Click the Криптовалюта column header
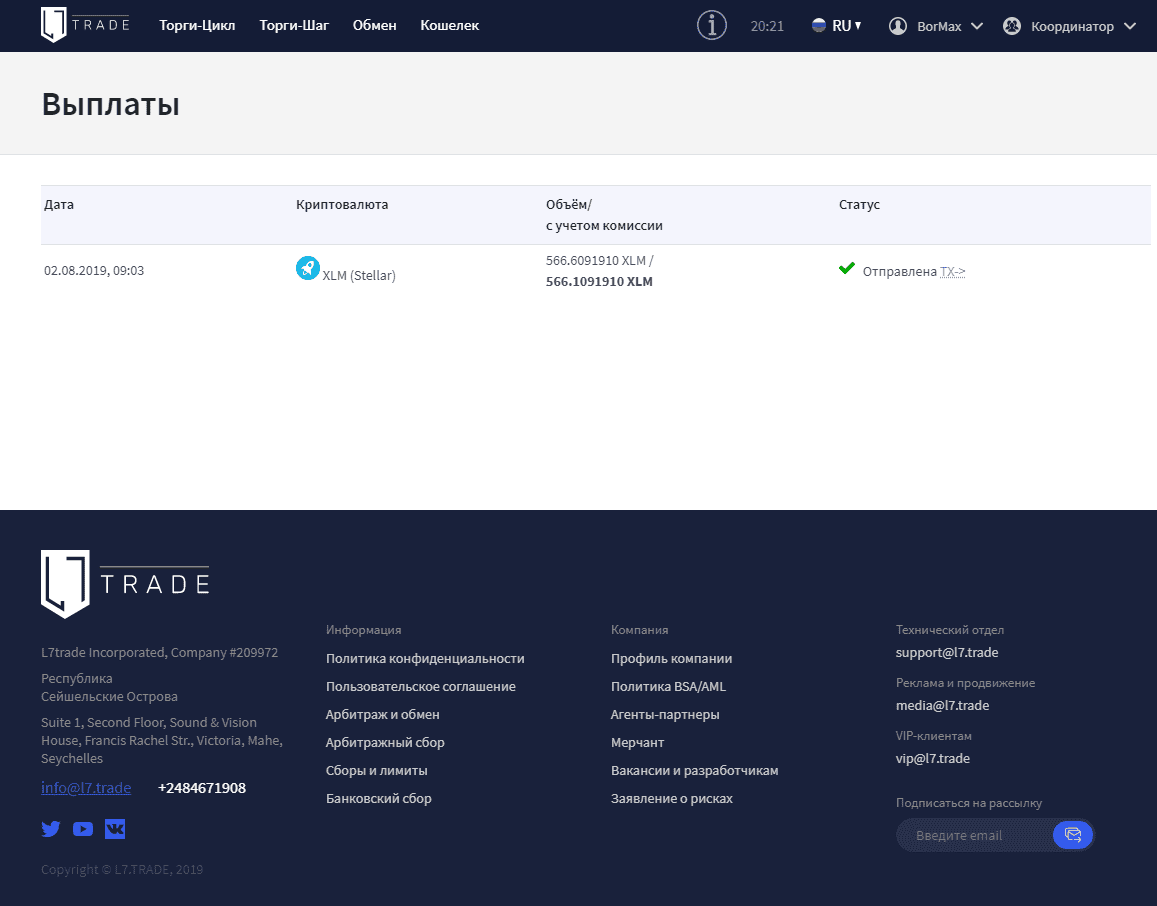The width and height of the screenshot is (1157, 906). click(342, 204)
